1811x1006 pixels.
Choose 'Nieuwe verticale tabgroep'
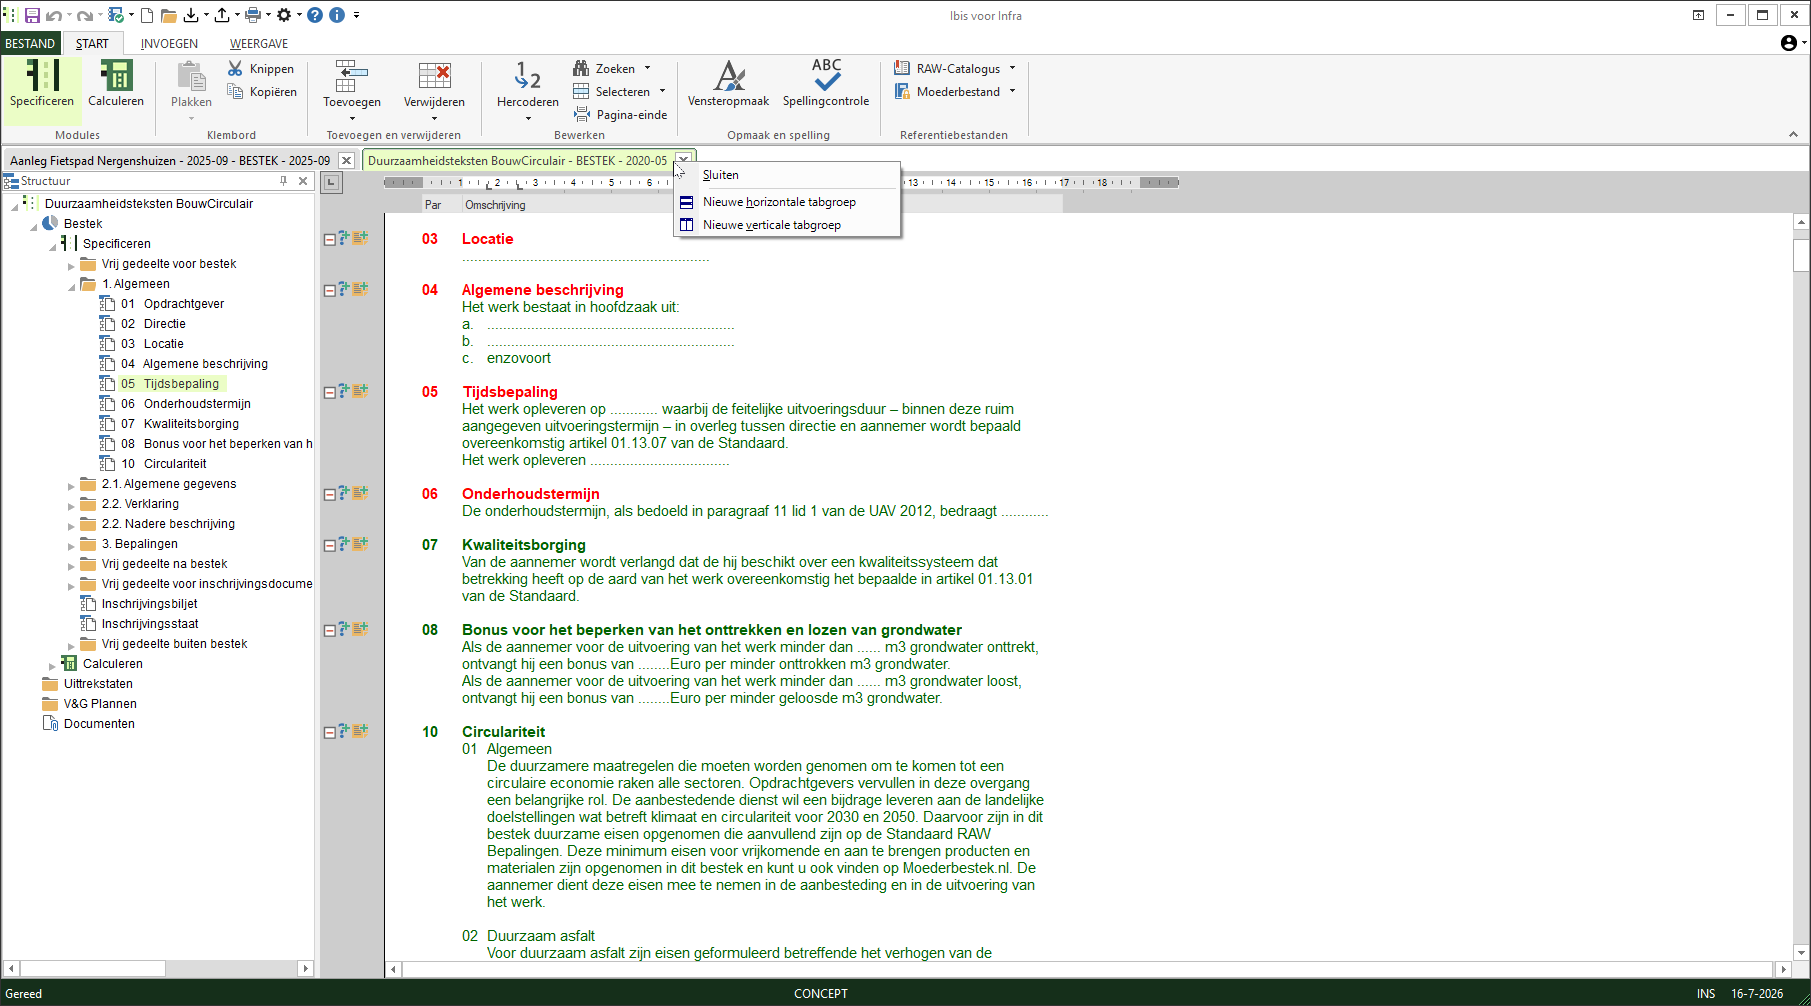point(788,225)
